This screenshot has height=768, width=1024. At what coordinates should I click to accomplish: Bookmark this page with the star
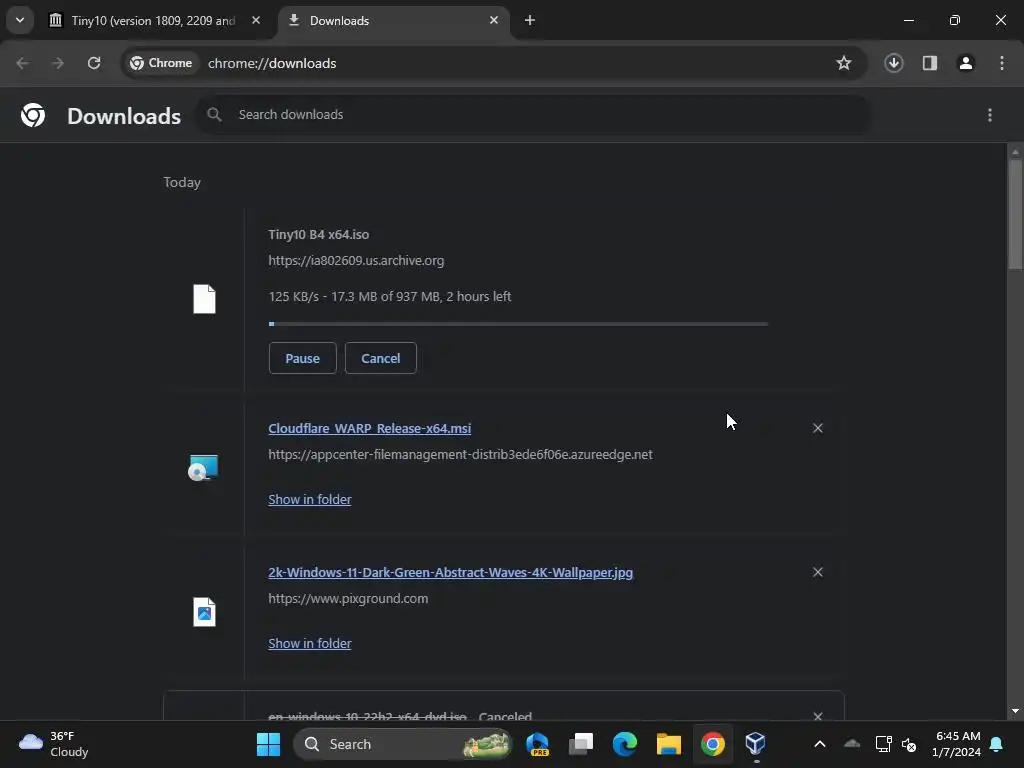pos(844,63)
